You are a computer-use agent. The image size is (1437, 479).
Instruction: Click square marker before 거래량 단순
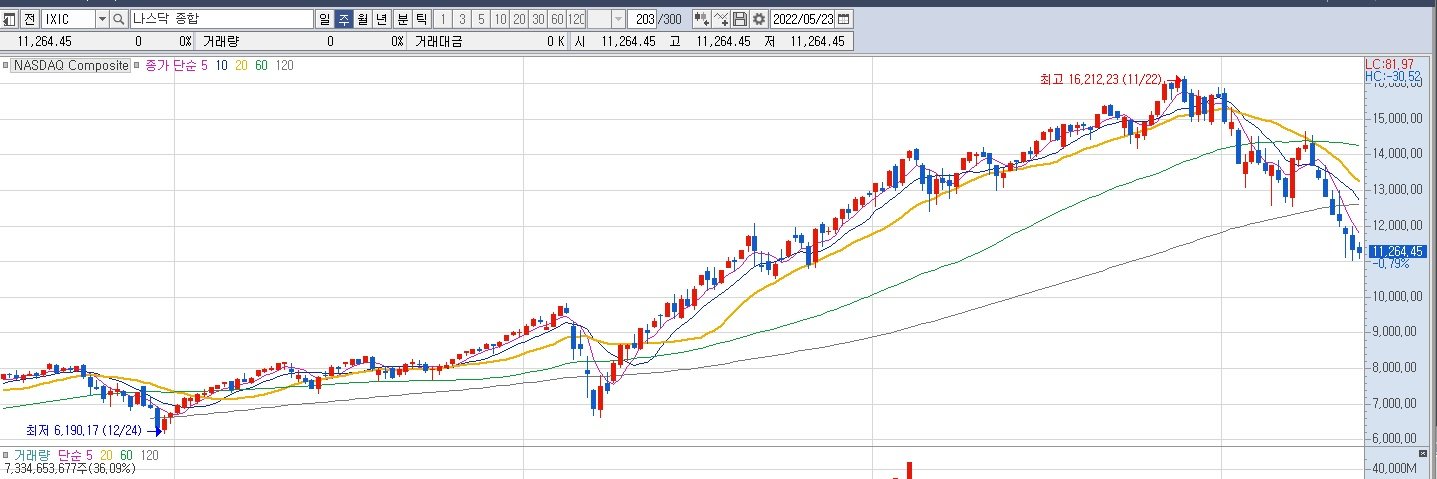tap(6, 455)
